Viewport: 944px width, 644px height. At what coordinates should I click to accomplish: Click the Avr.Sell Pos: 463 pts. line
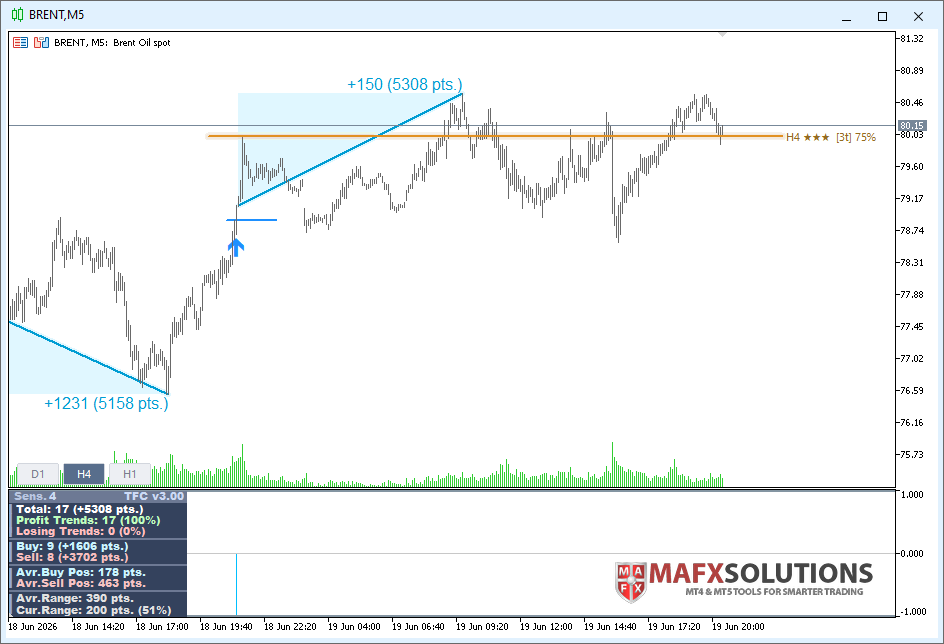pyautogui.click(x=81, y=583)
